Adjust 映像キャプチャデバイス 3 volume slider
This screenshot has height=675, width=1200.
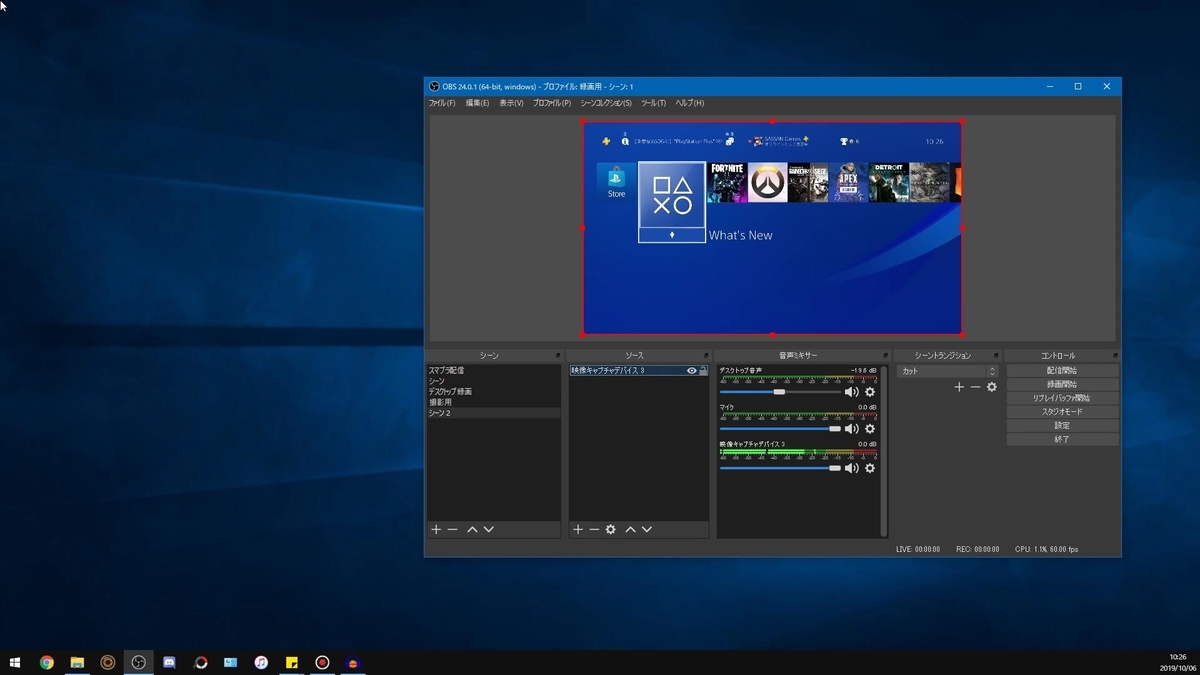780,468
